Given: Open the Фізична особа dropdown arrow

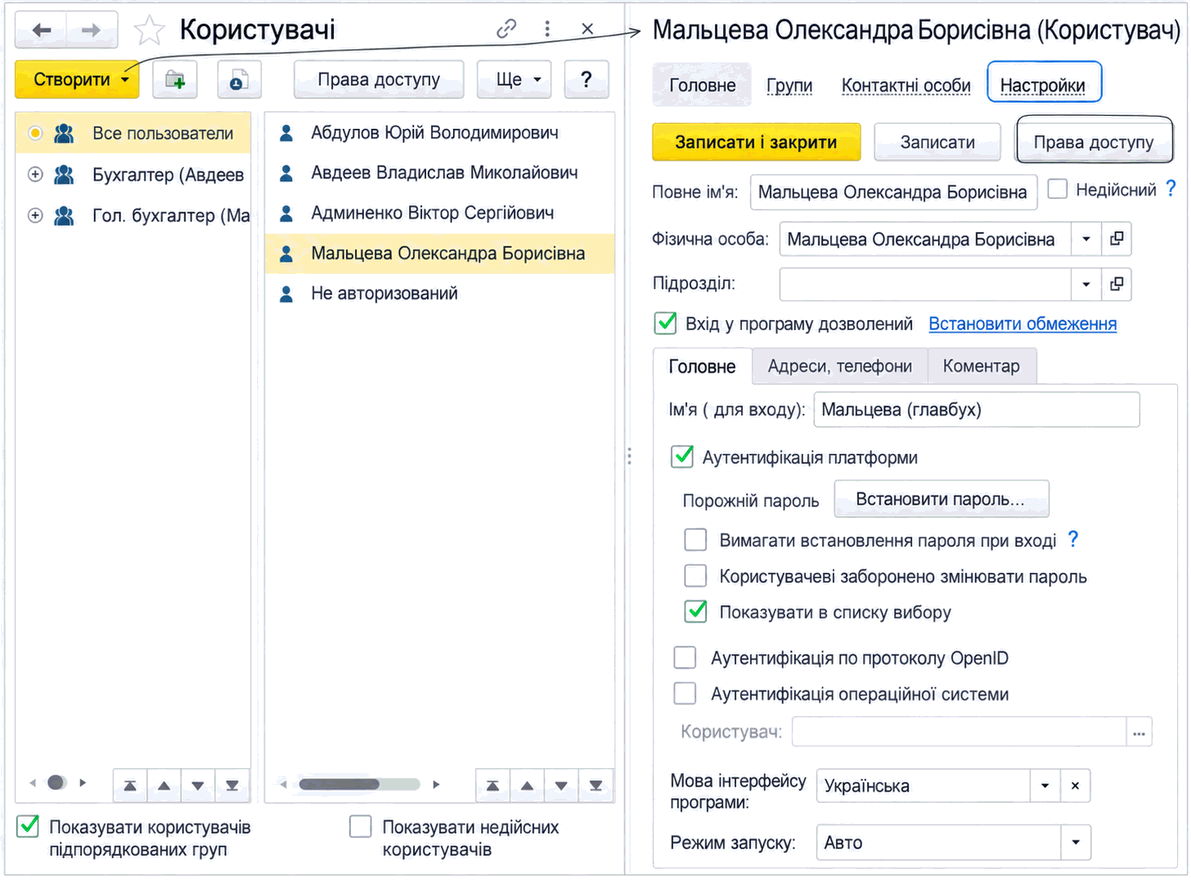Looking at the screenshot, I should pyautogui.click(x=1086, y=239).
